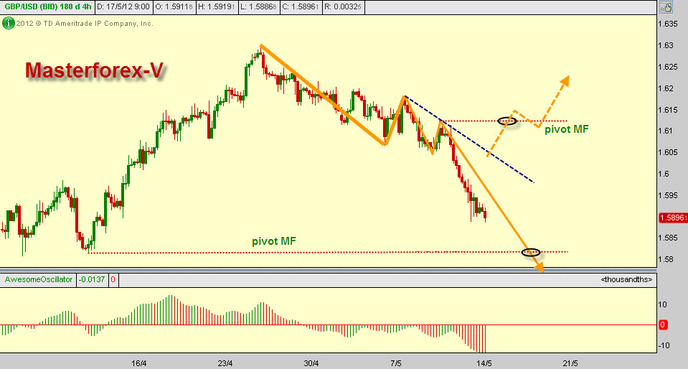Click the red 1.5896 current price tag

point(673,218)
